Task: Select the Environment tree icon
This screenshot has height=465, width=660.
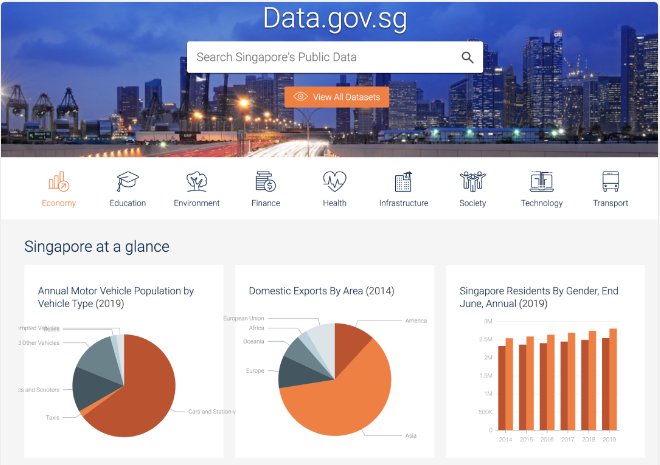Action: [x=197, y=181]
